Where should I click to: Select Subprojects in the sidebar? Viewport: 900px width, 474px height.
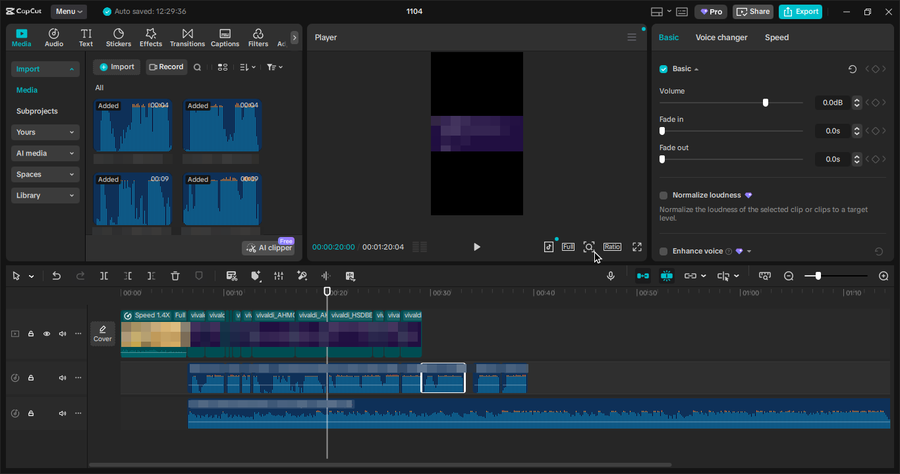point(37,111)
